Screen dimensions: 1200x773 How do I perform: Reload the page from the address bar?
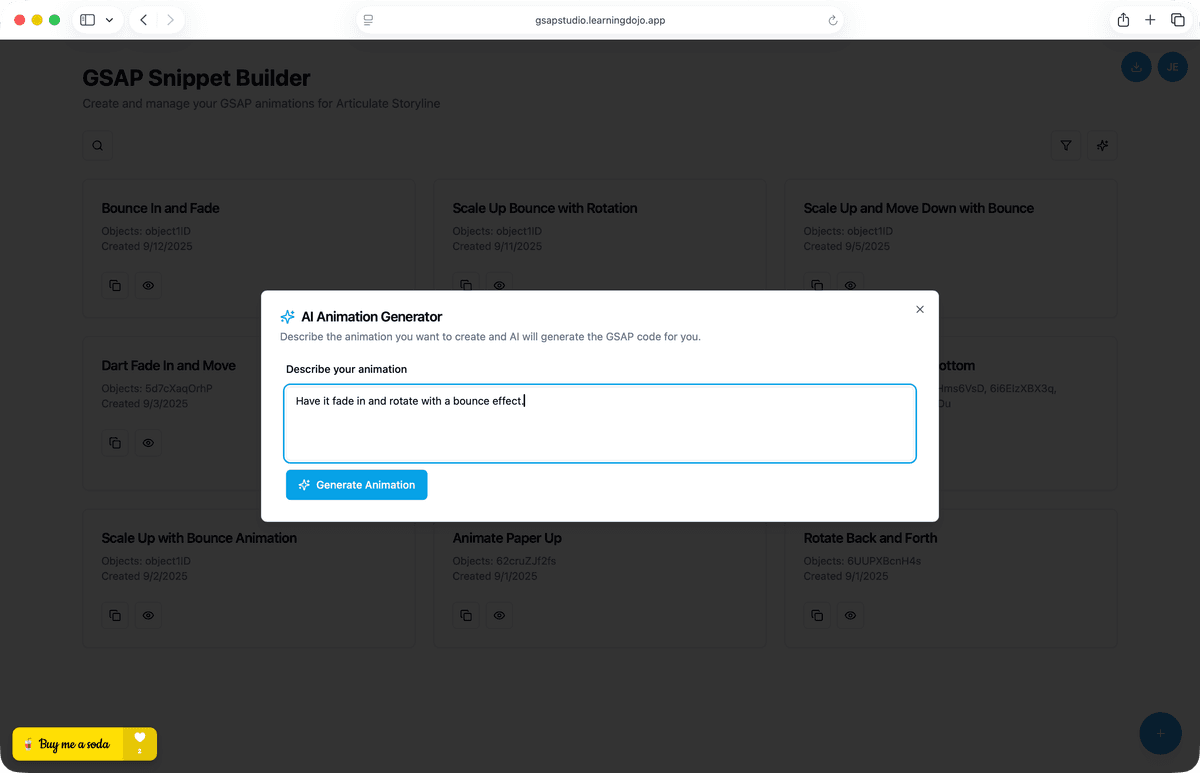832,20
